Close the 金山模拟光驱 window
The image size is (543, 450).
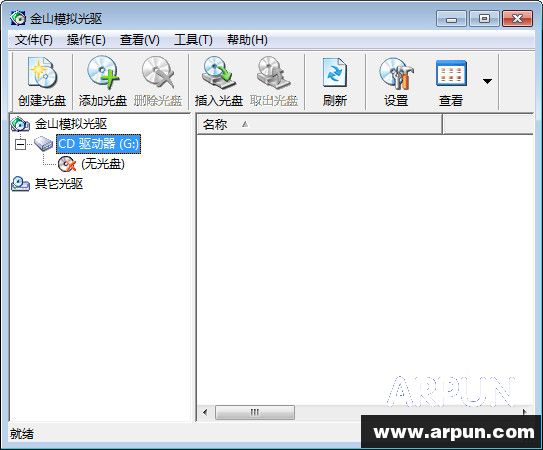click(x=517, y=19)
